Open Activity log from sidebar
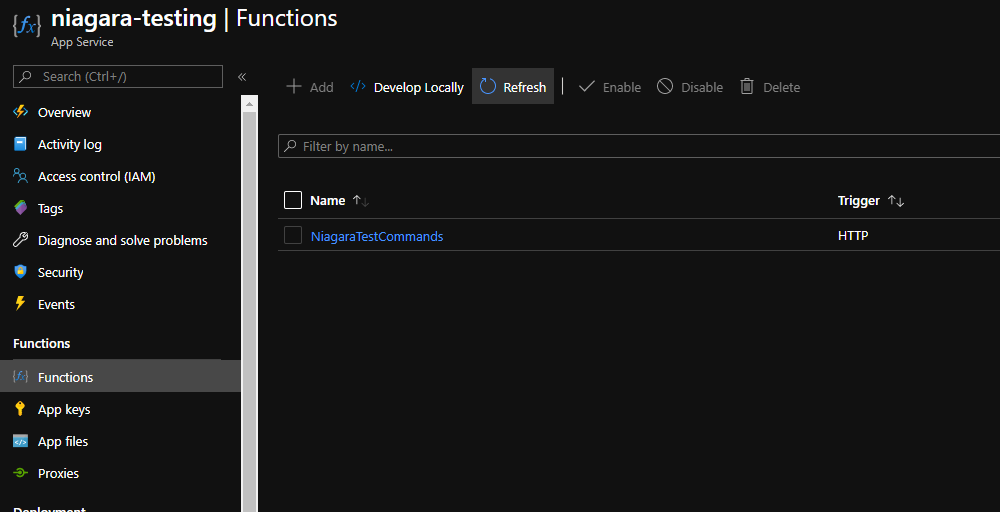1000x512 pixels. point(69,144)
